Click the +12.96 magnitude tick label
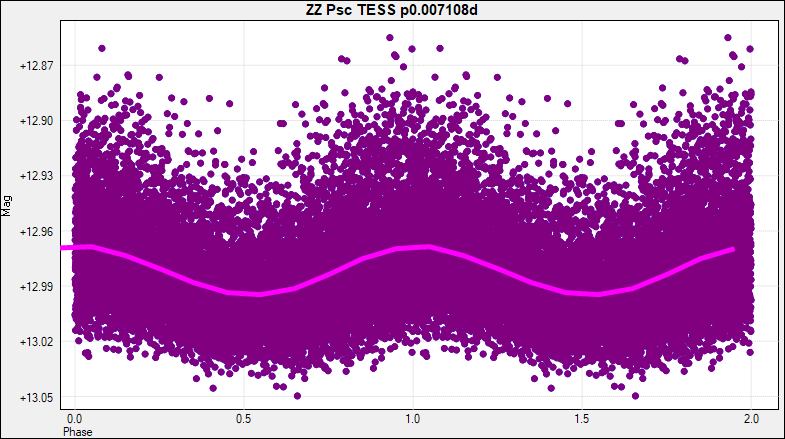 click(37, 232)
